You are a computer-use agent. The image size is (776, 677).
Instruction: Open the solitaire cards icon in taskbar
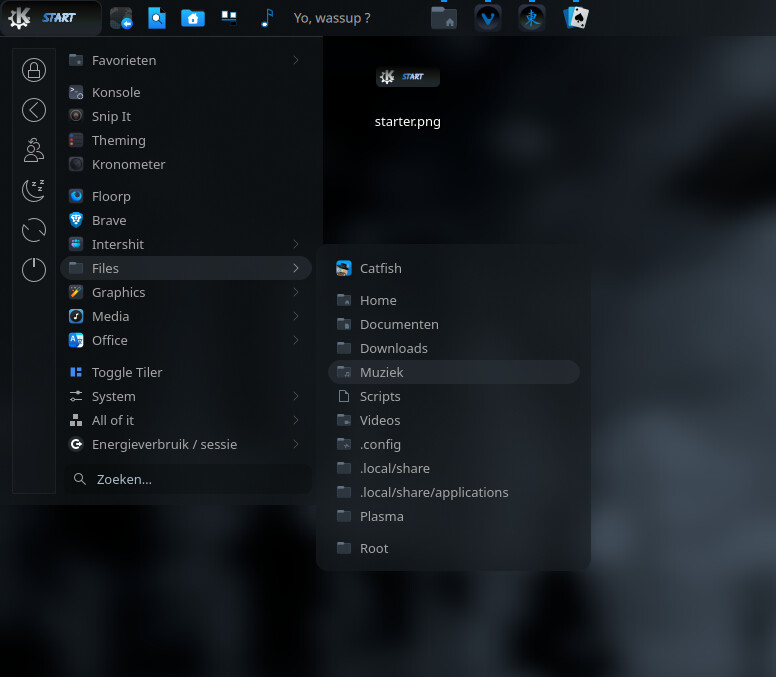click(576, 18)
